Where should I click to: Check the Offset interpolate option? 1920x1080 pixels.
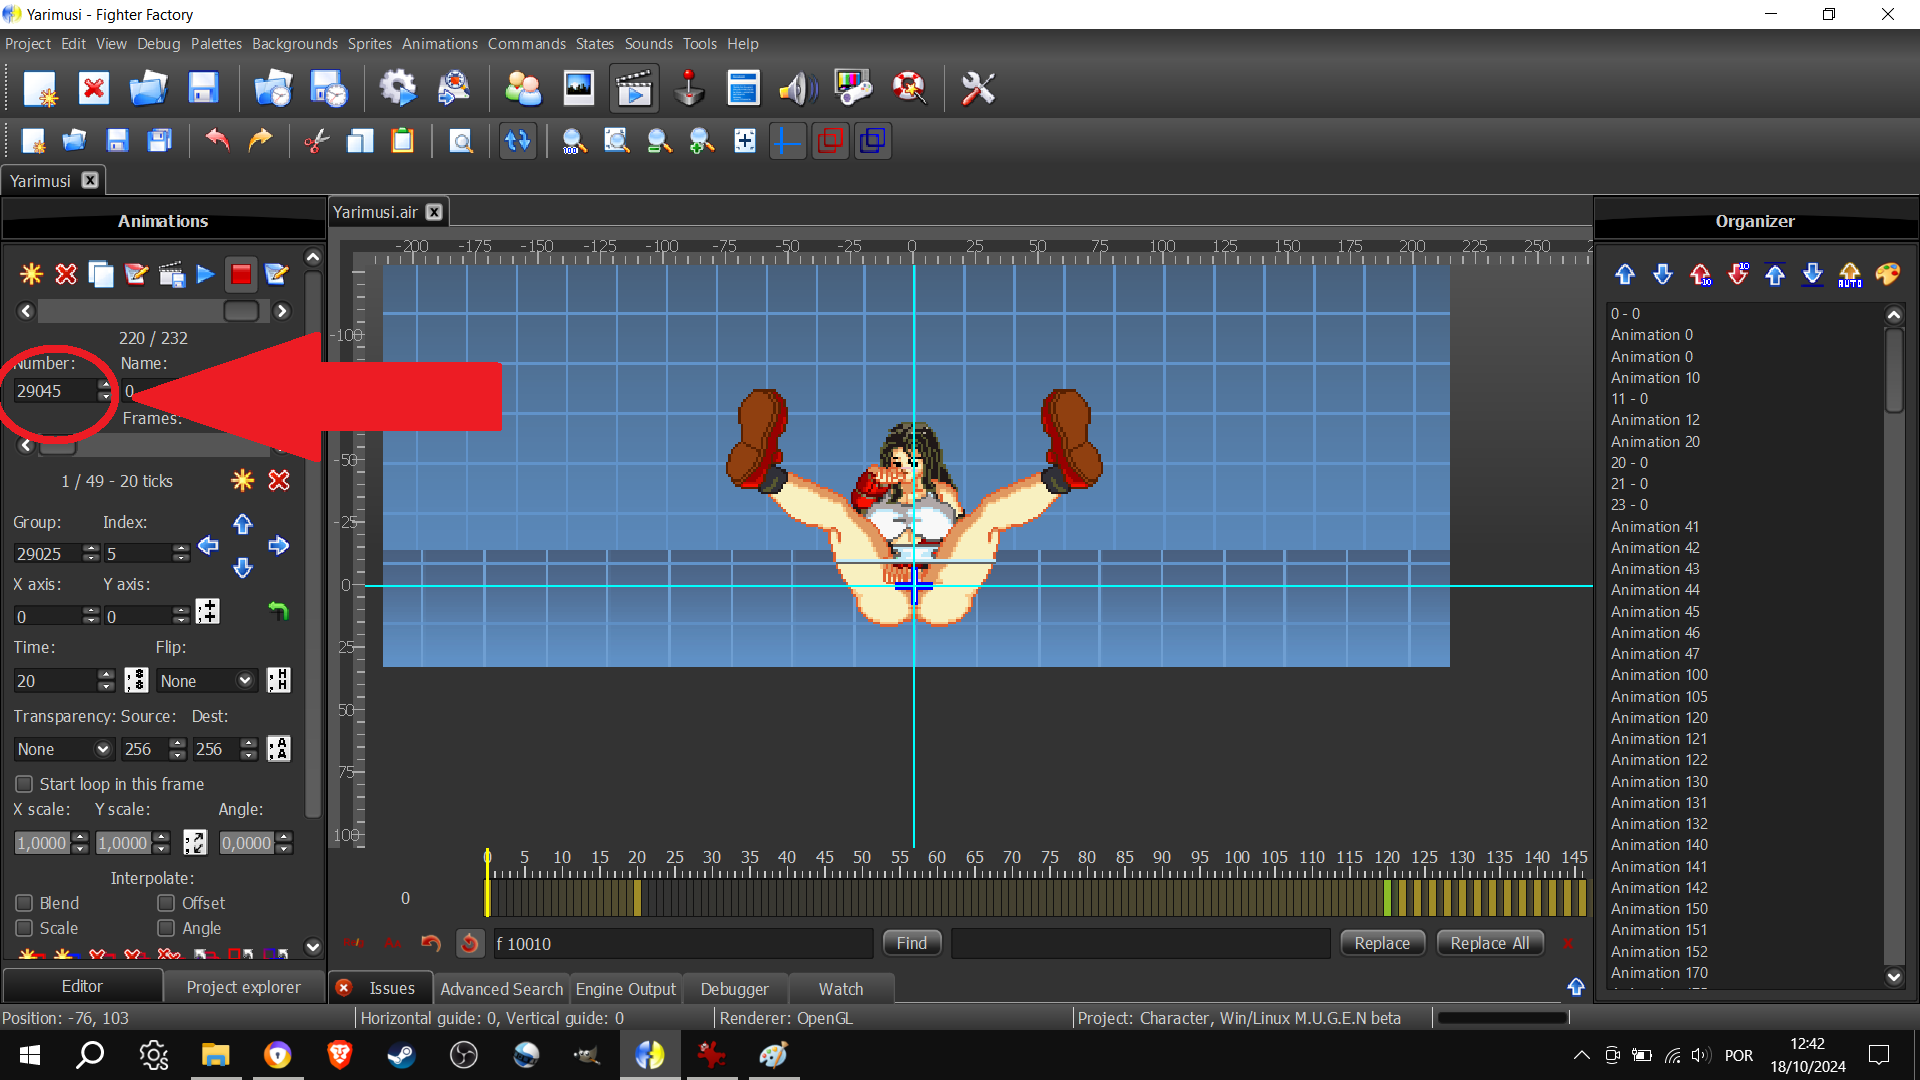coord(166,903)
